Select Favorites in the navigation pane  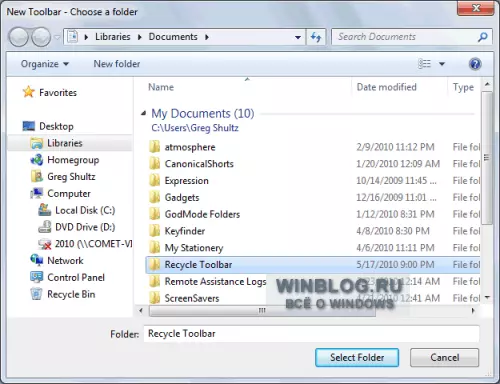point(50,92)
